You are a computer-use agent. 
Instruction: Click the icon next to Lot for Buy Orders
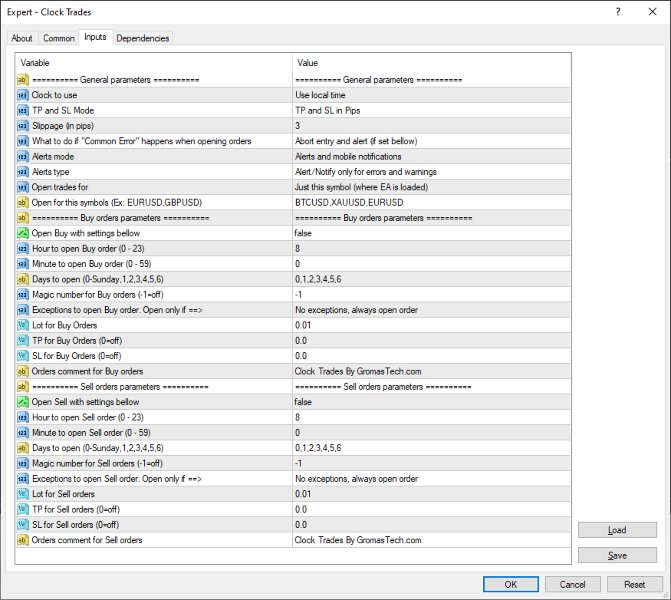(23, 325)
